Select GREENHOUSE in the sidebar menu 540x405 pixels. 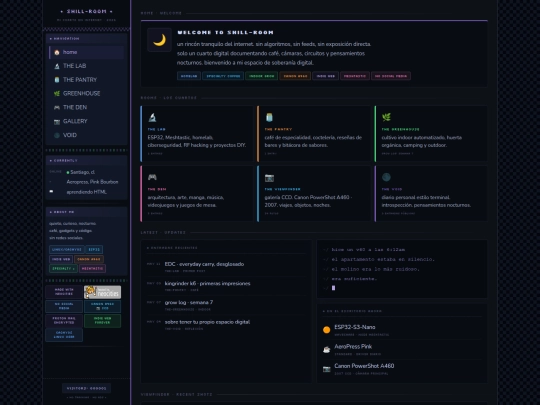[86, 94]
